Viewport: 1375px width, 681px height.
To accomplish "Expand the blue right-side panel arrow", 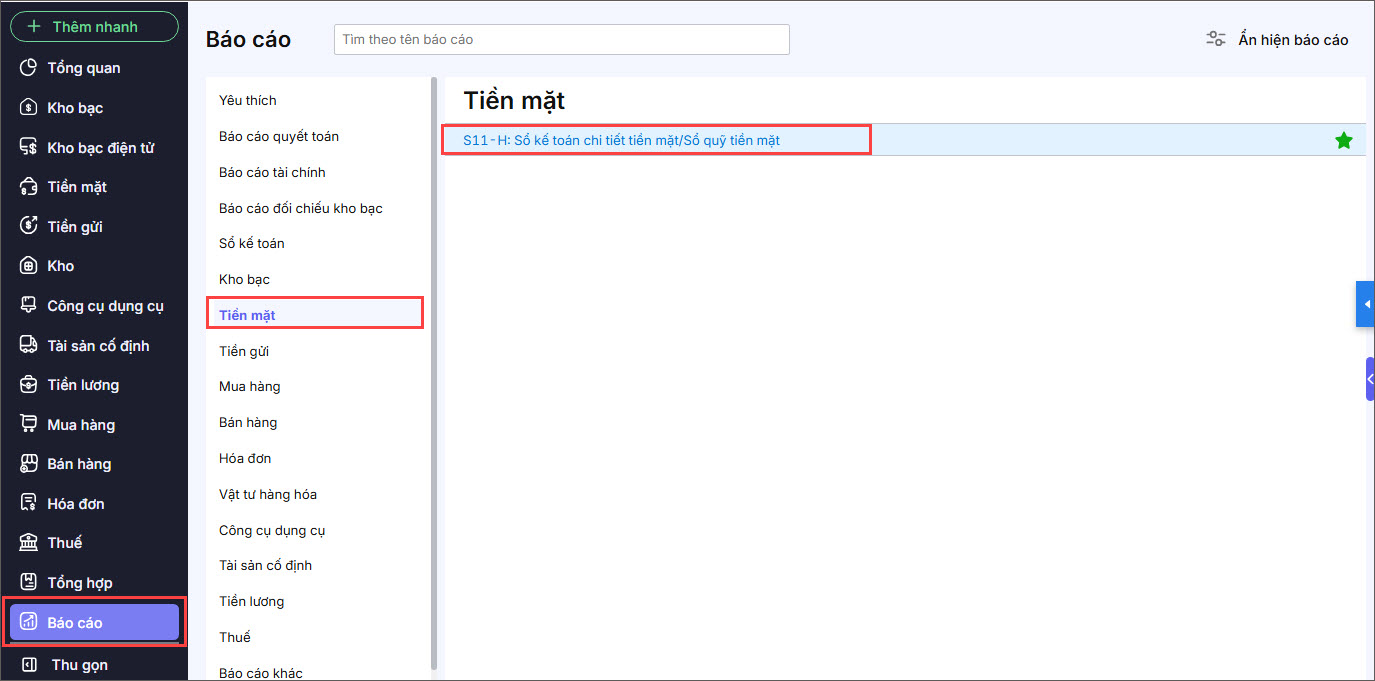I will [x=1365, y=304].
